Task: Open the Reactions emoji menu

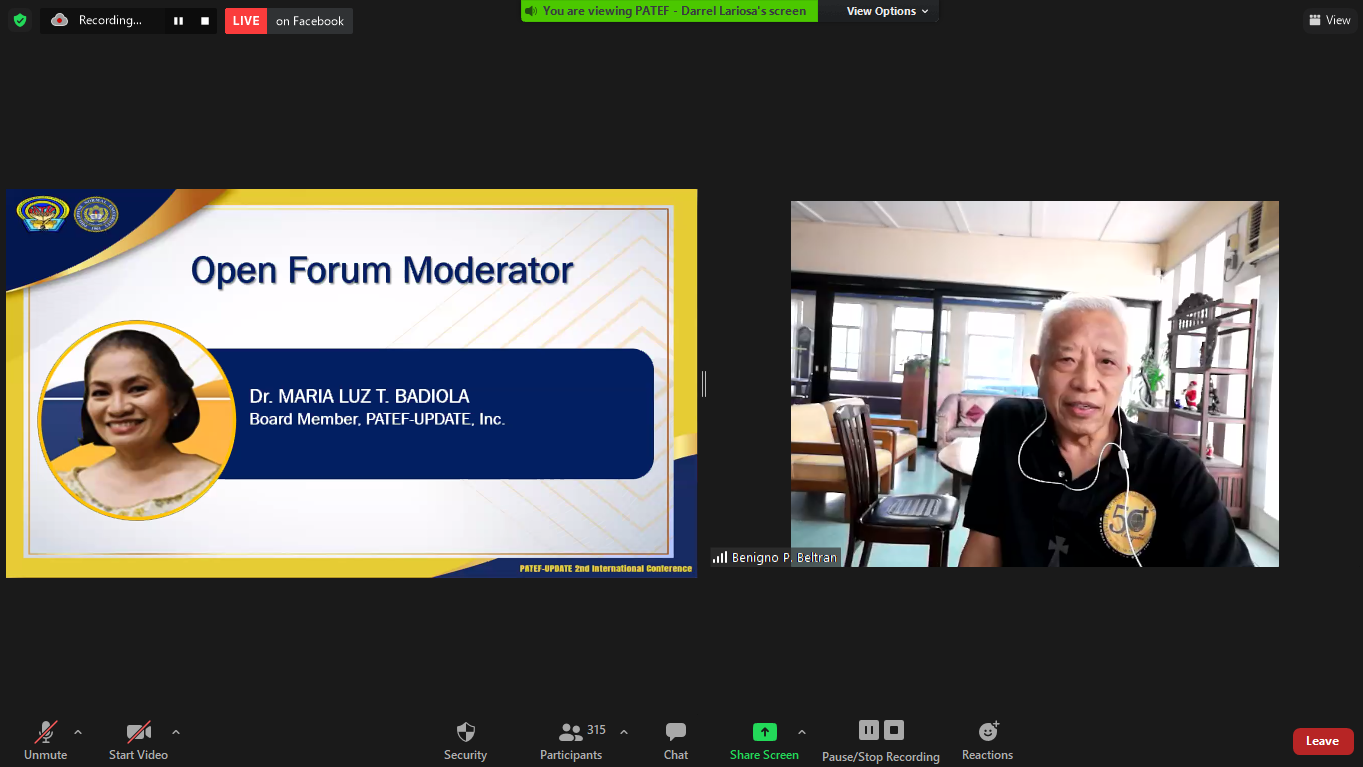Action: point(987,740)
